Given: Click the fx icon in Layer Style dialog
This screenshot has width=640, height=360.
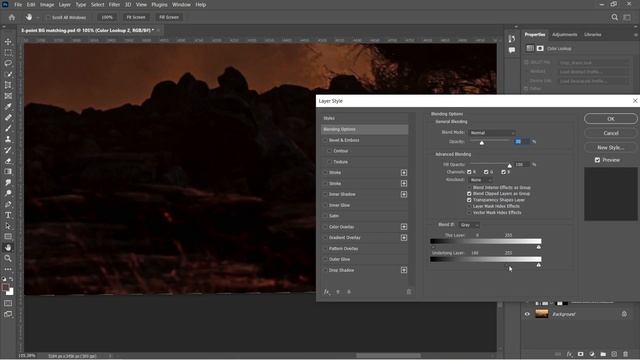Looking at the screenshot, I should (x=327, y=292).
